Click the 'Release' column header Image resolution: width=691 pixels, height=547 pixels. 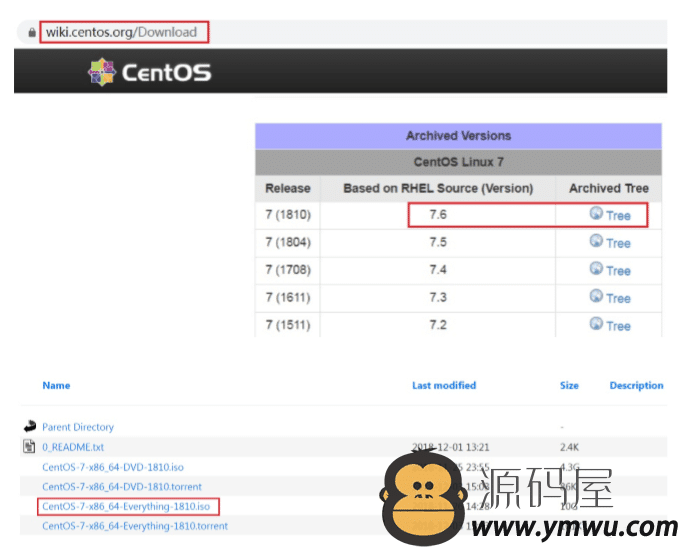click(x=288, y=189)
